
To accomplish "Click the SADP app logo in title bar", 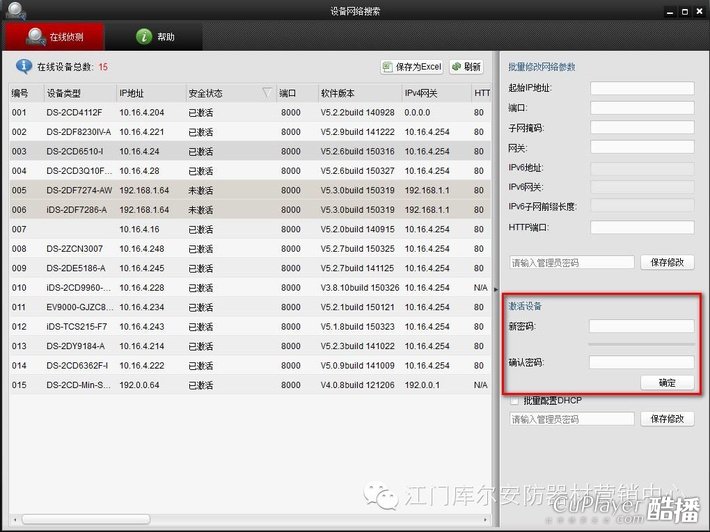I will click(x=17, y=11).
